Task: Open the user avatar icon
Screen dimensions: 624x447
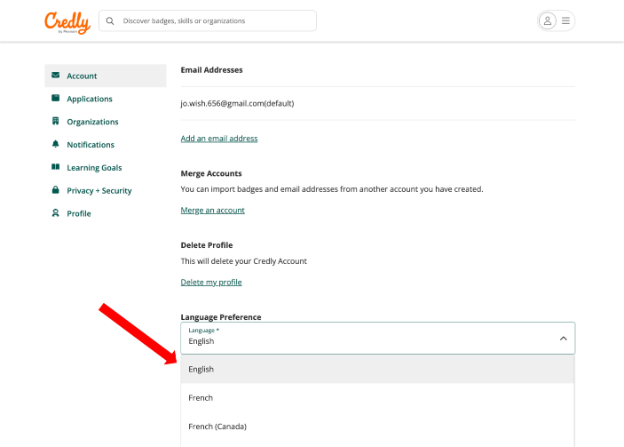Action: point(548,21)
